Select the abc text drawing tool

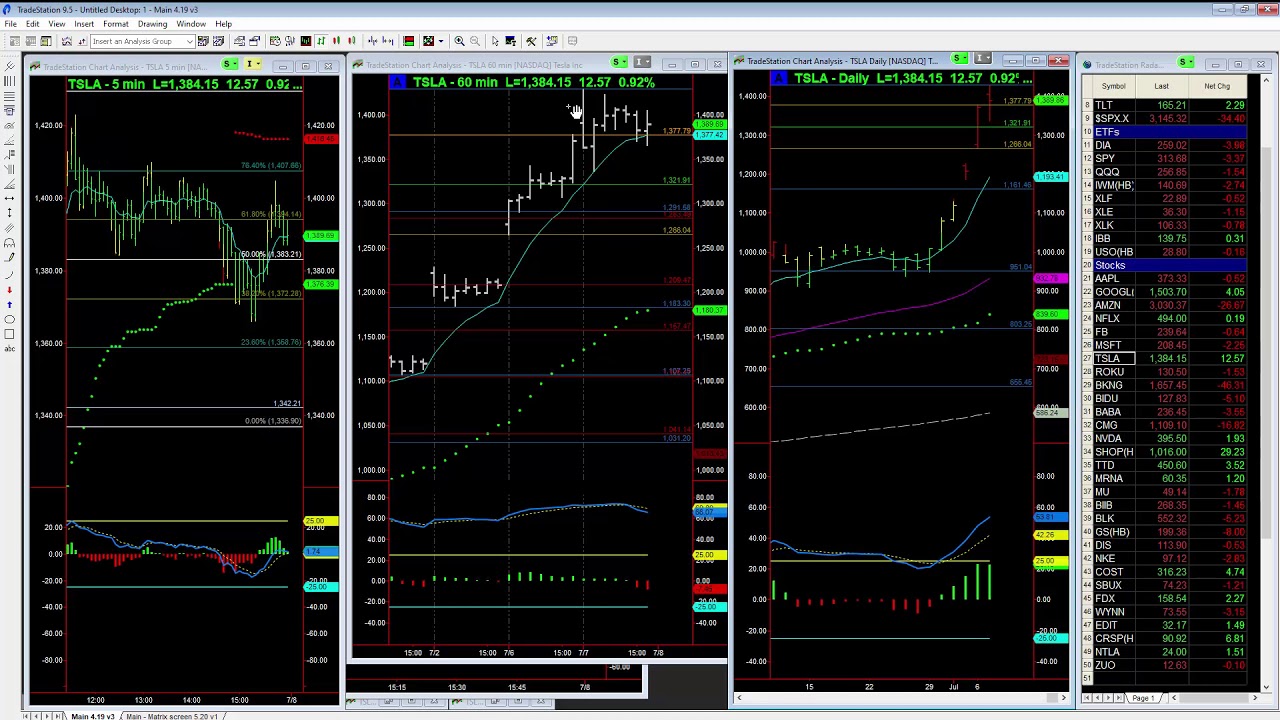pos(9,349)
